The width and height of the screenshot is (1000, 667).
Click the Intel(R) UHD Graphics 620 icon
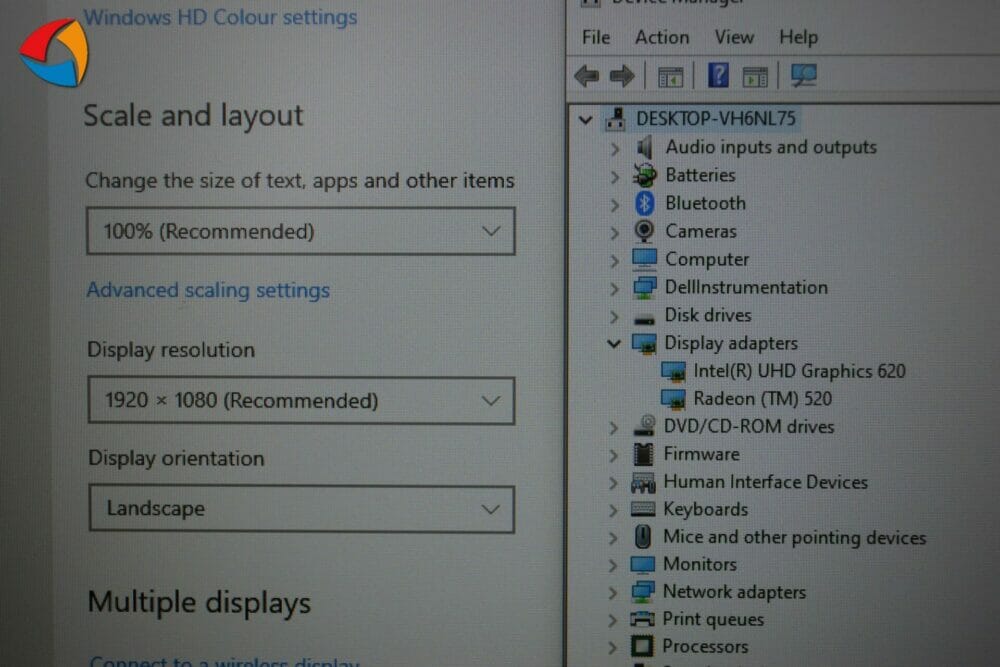coord(673,371)
